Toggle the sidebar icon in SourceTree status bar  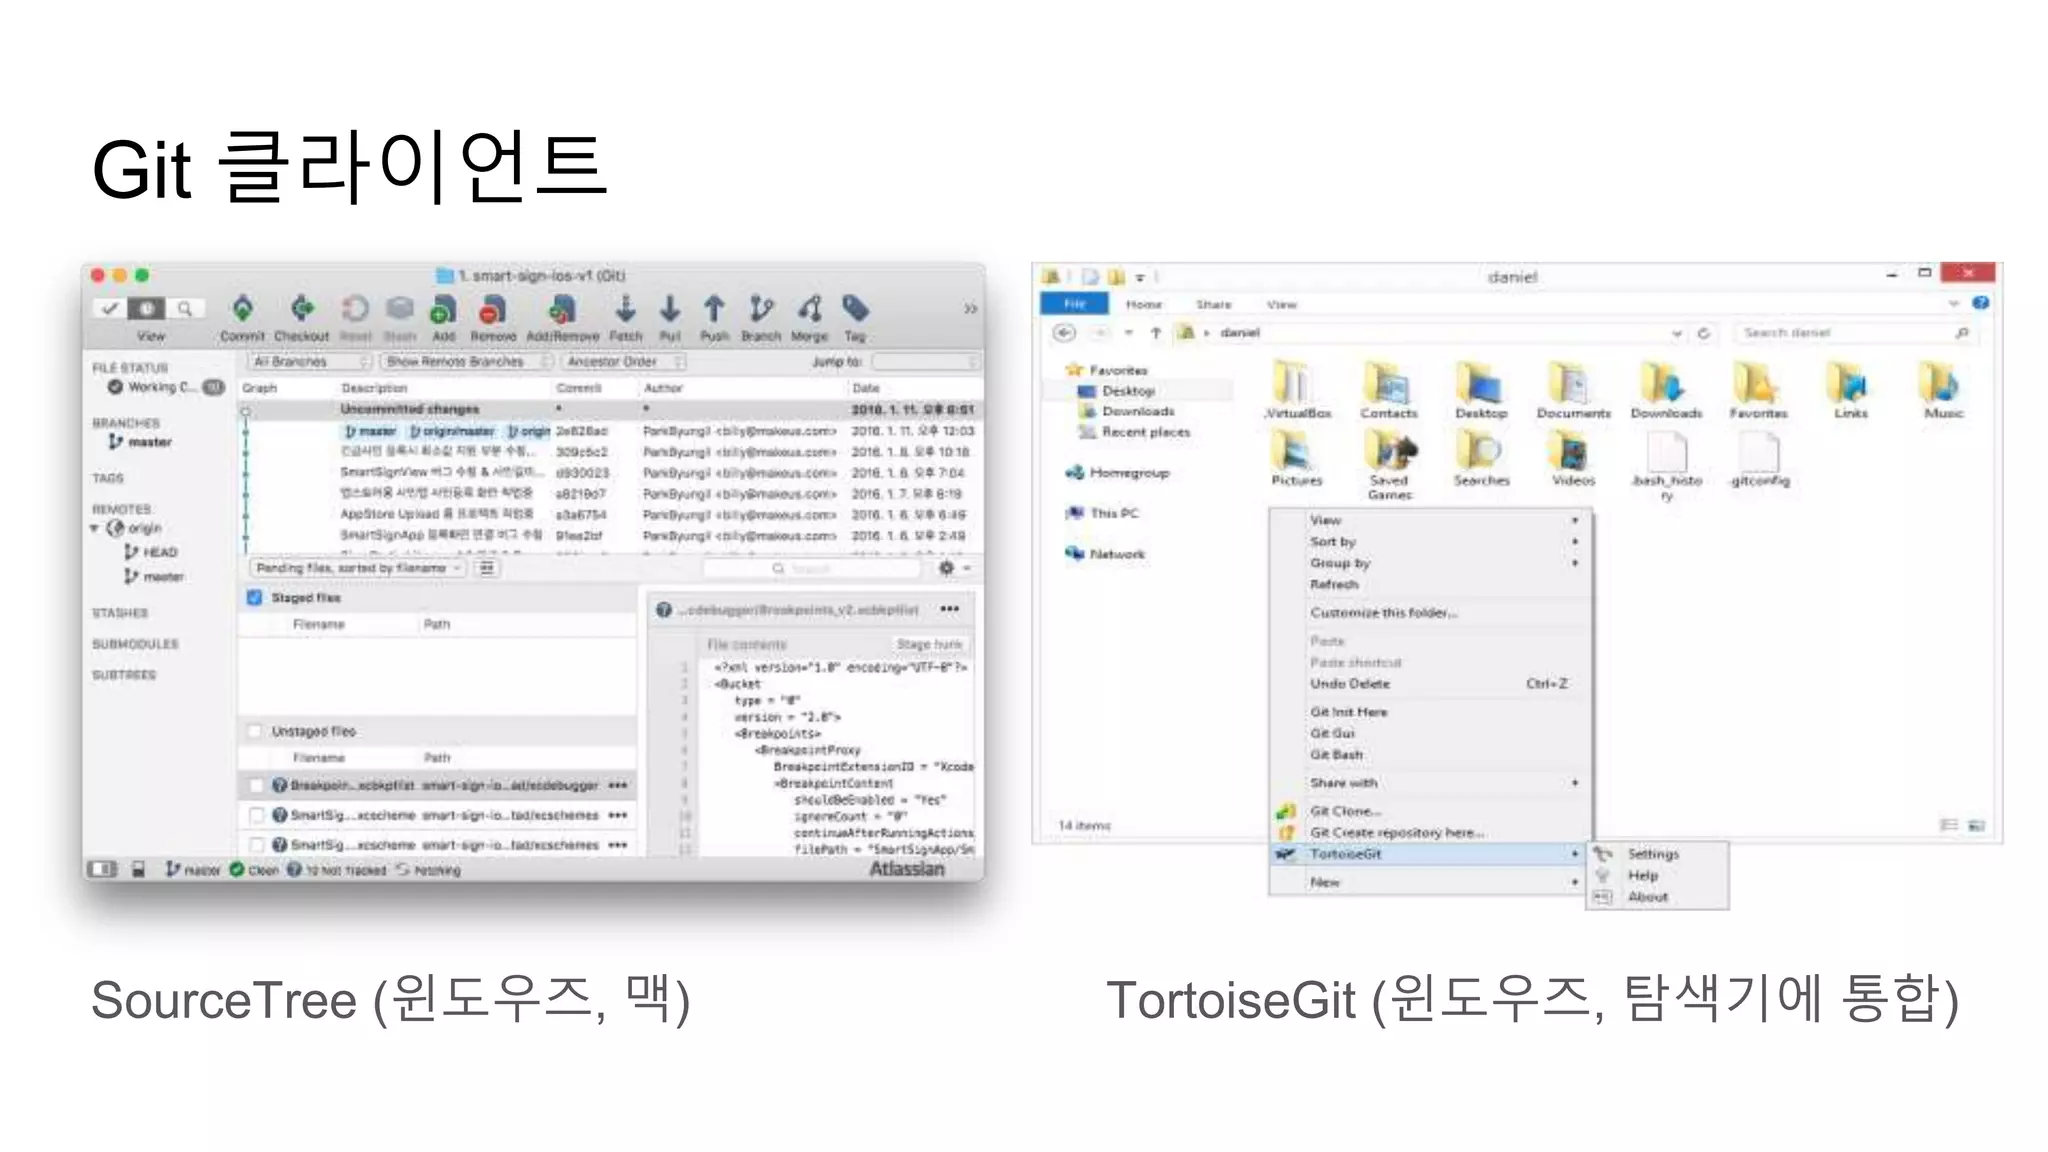(103, 870)
